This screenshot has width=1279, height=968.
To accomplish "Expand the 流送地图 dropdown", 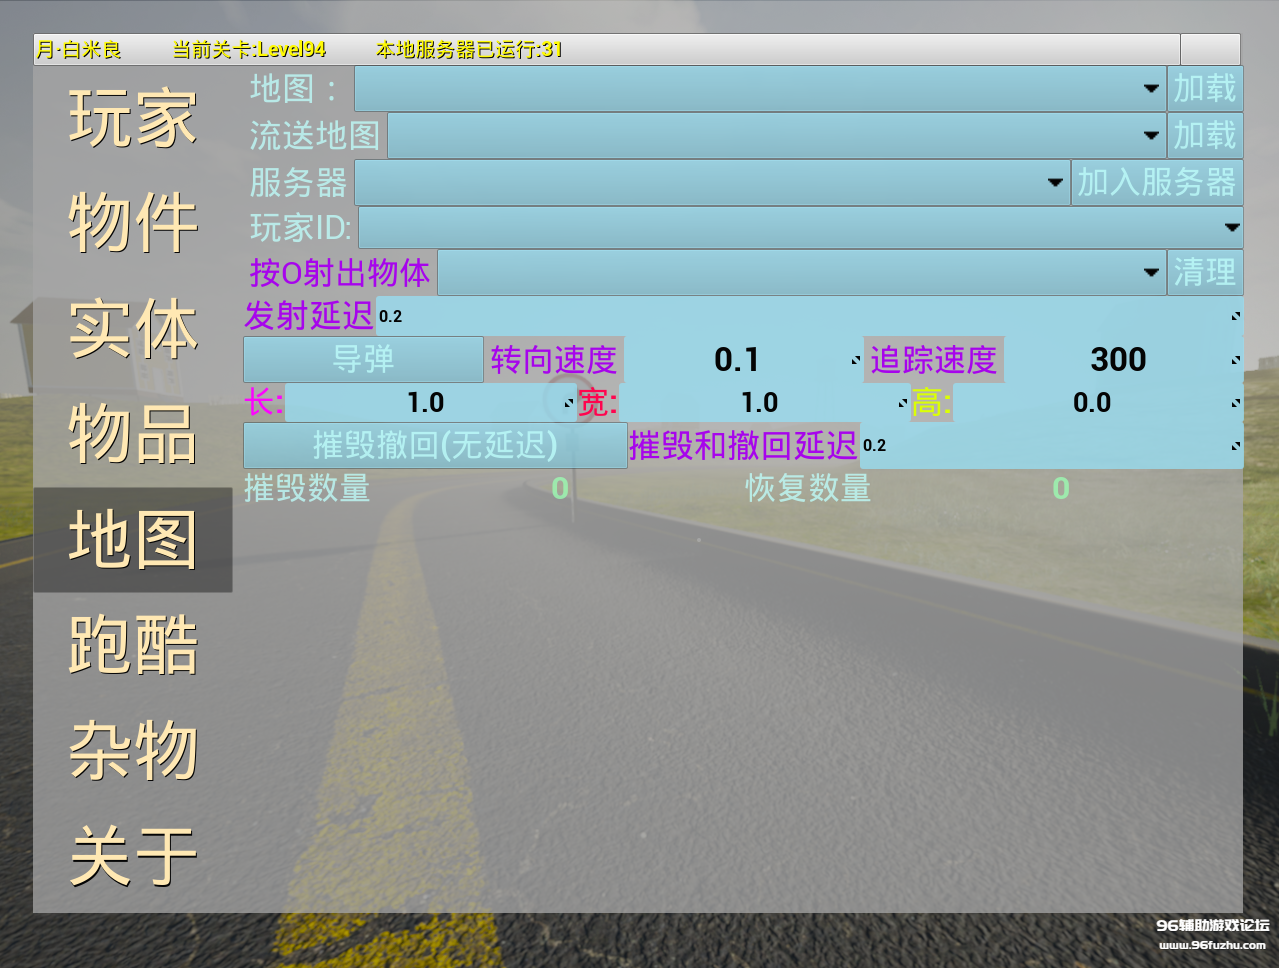I will [x=776, y=135].
